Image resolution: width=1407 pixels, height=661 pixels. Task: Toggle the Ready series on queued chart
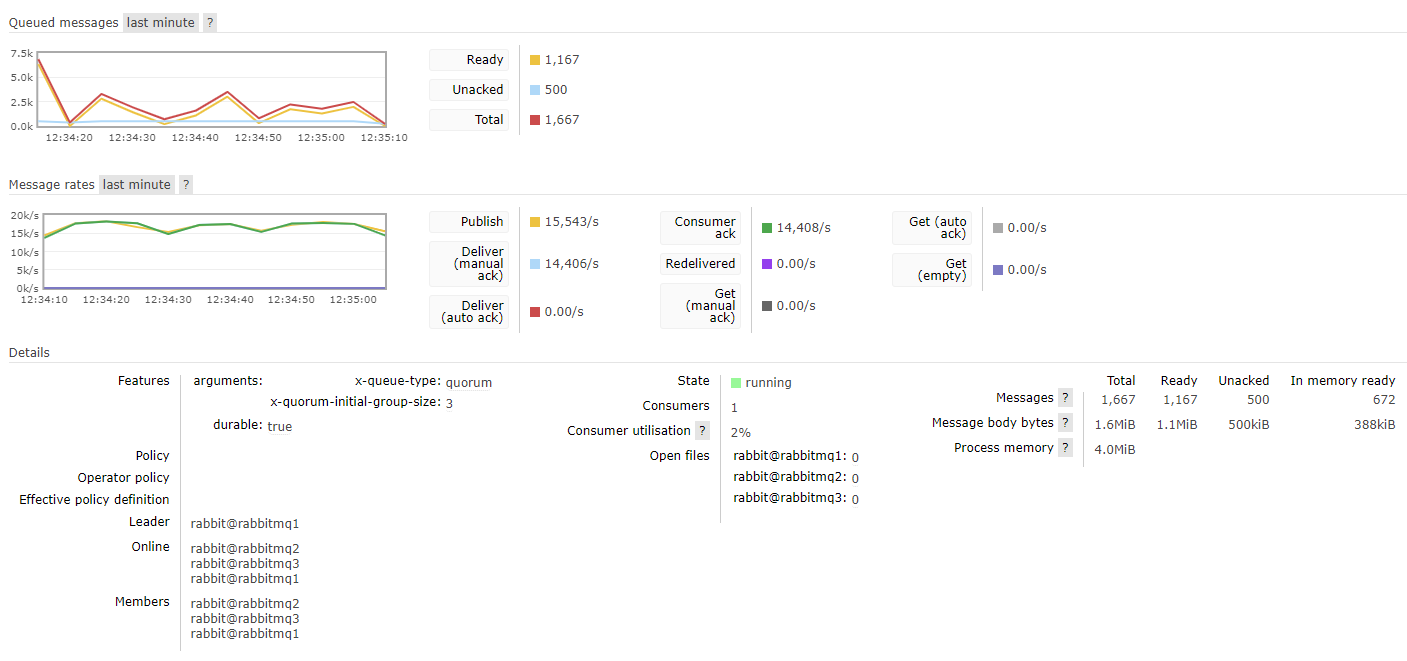click(469, 59)
